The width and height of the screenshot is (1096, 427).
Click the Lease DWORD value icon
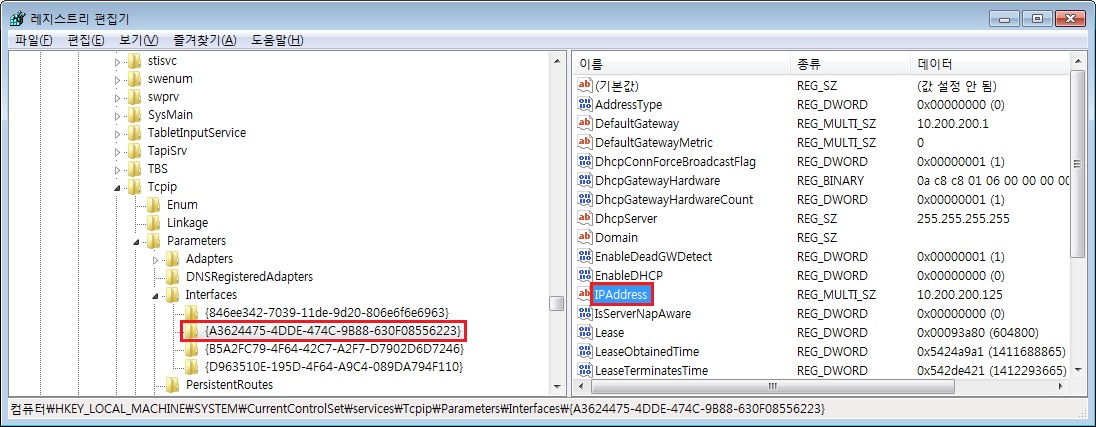pyautogui.click(x=584, y=332)
